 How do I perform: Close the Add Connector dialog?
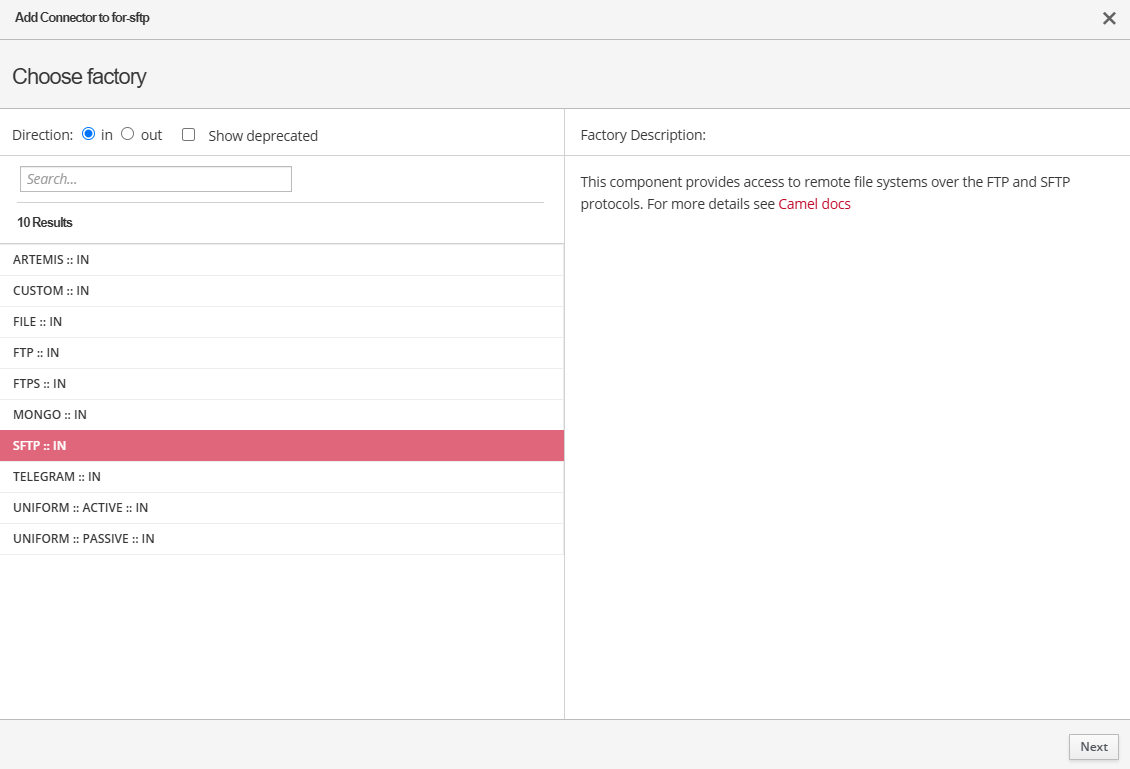click(x=1109, y=18)
